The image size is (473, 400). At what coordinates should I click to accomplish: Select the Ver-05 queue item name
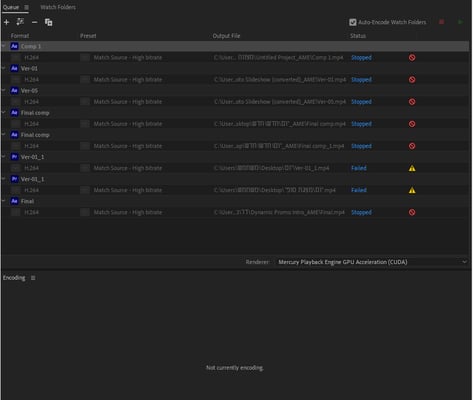(29, 91)
